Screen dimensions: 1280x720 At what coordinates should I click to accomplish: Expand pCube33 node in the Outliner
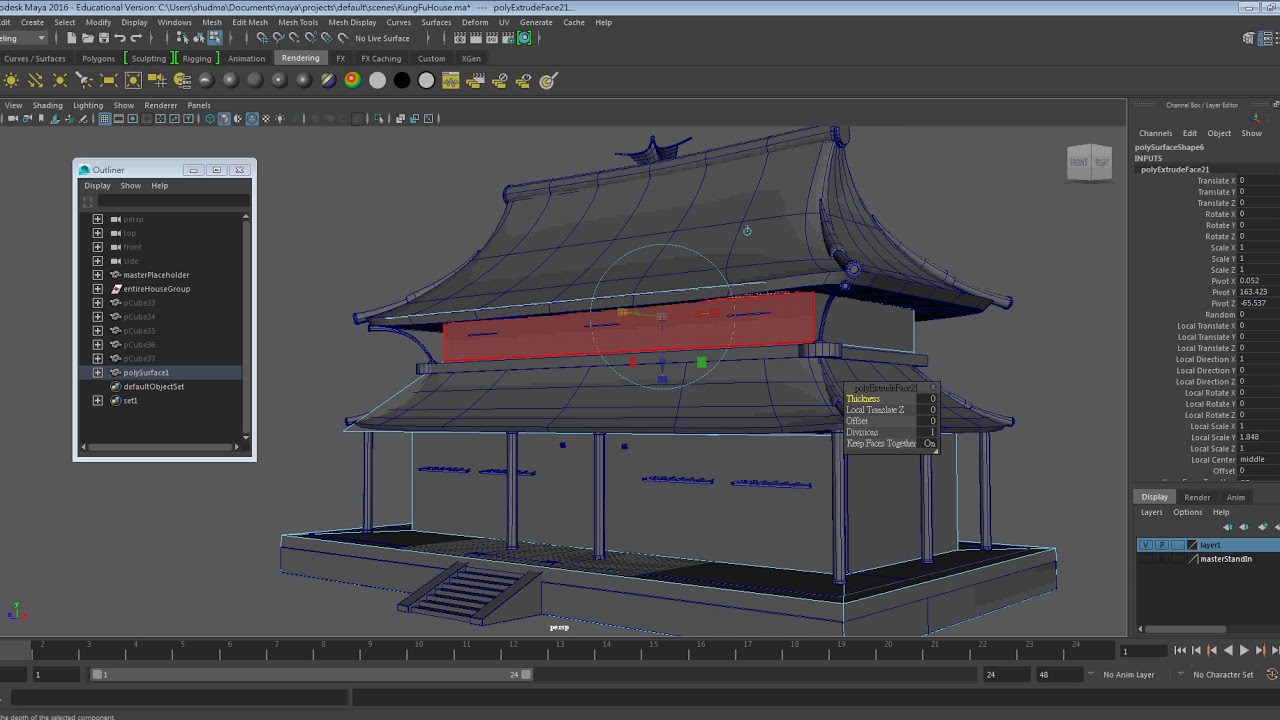[x=97, y=302]
